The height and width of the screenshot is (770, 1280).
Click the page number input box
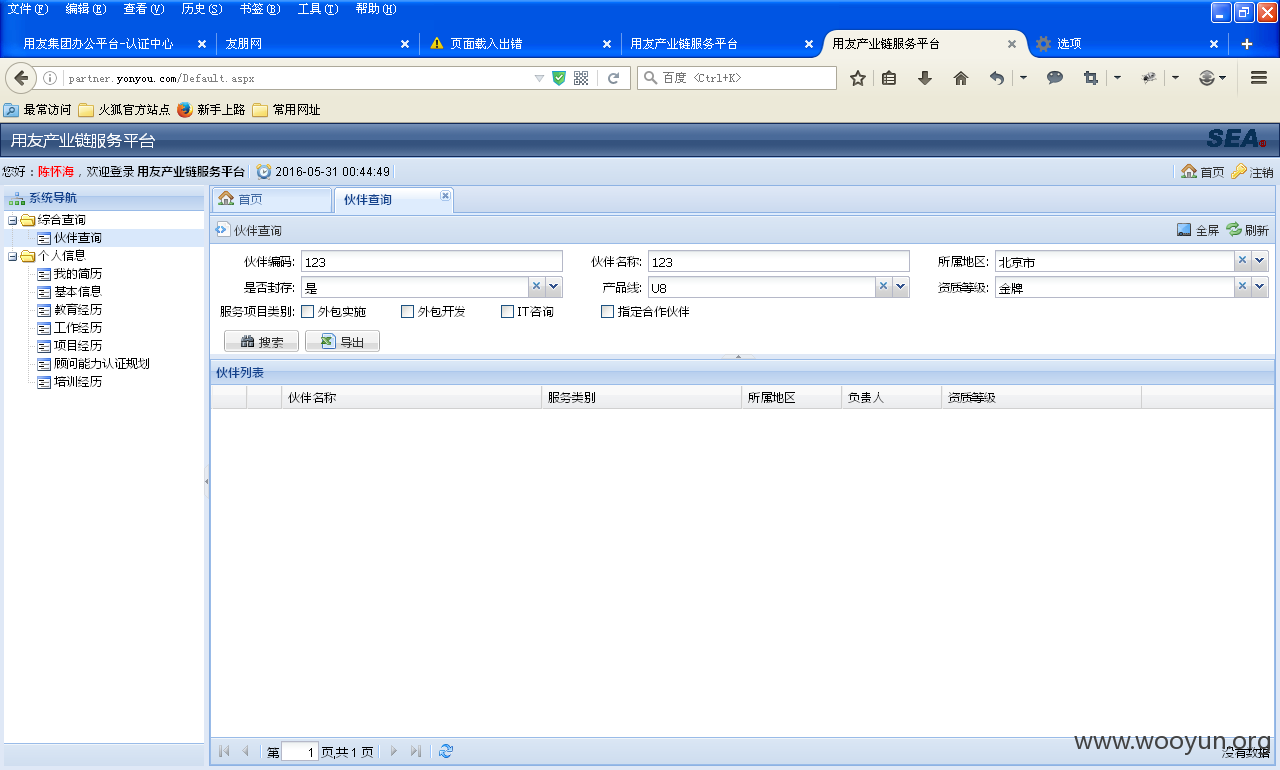[x=300, y=752]
